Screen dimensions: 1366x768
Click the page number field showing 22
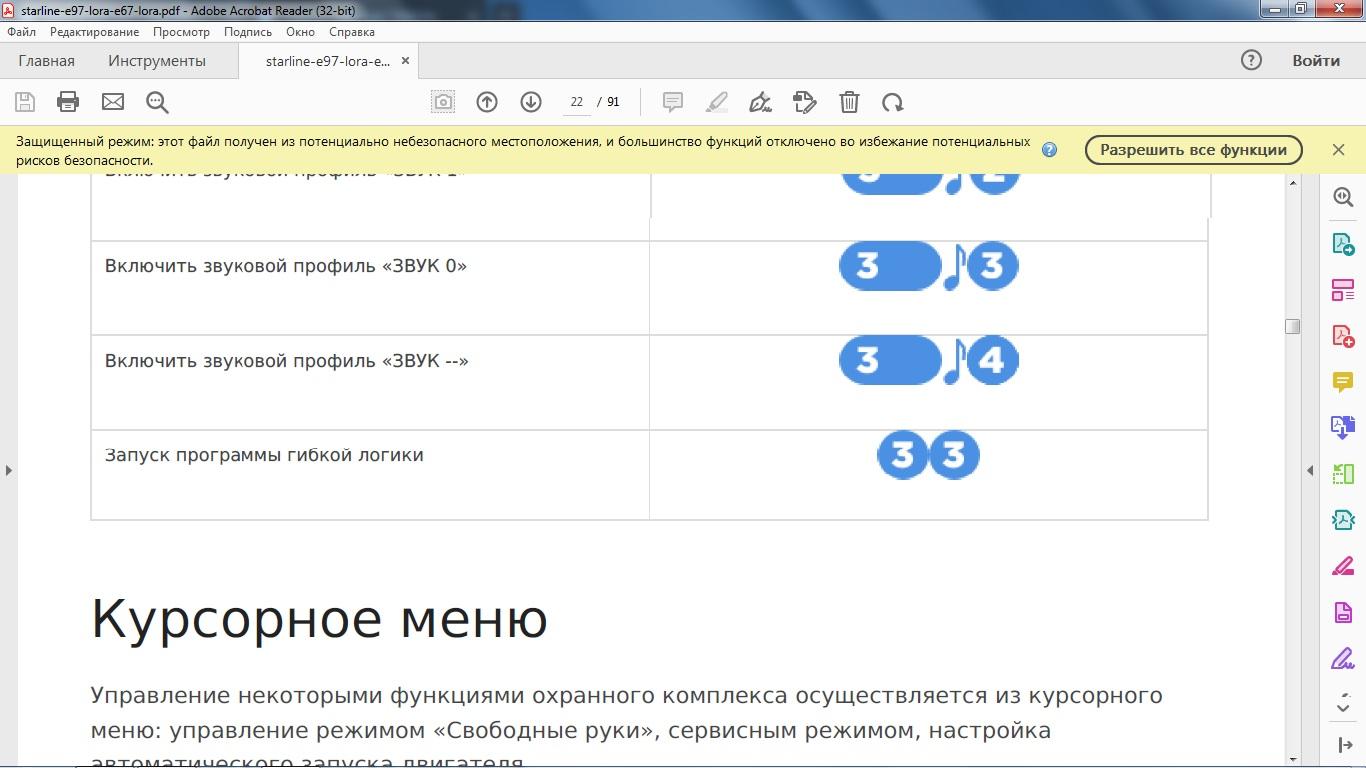(x=577, y=102)
